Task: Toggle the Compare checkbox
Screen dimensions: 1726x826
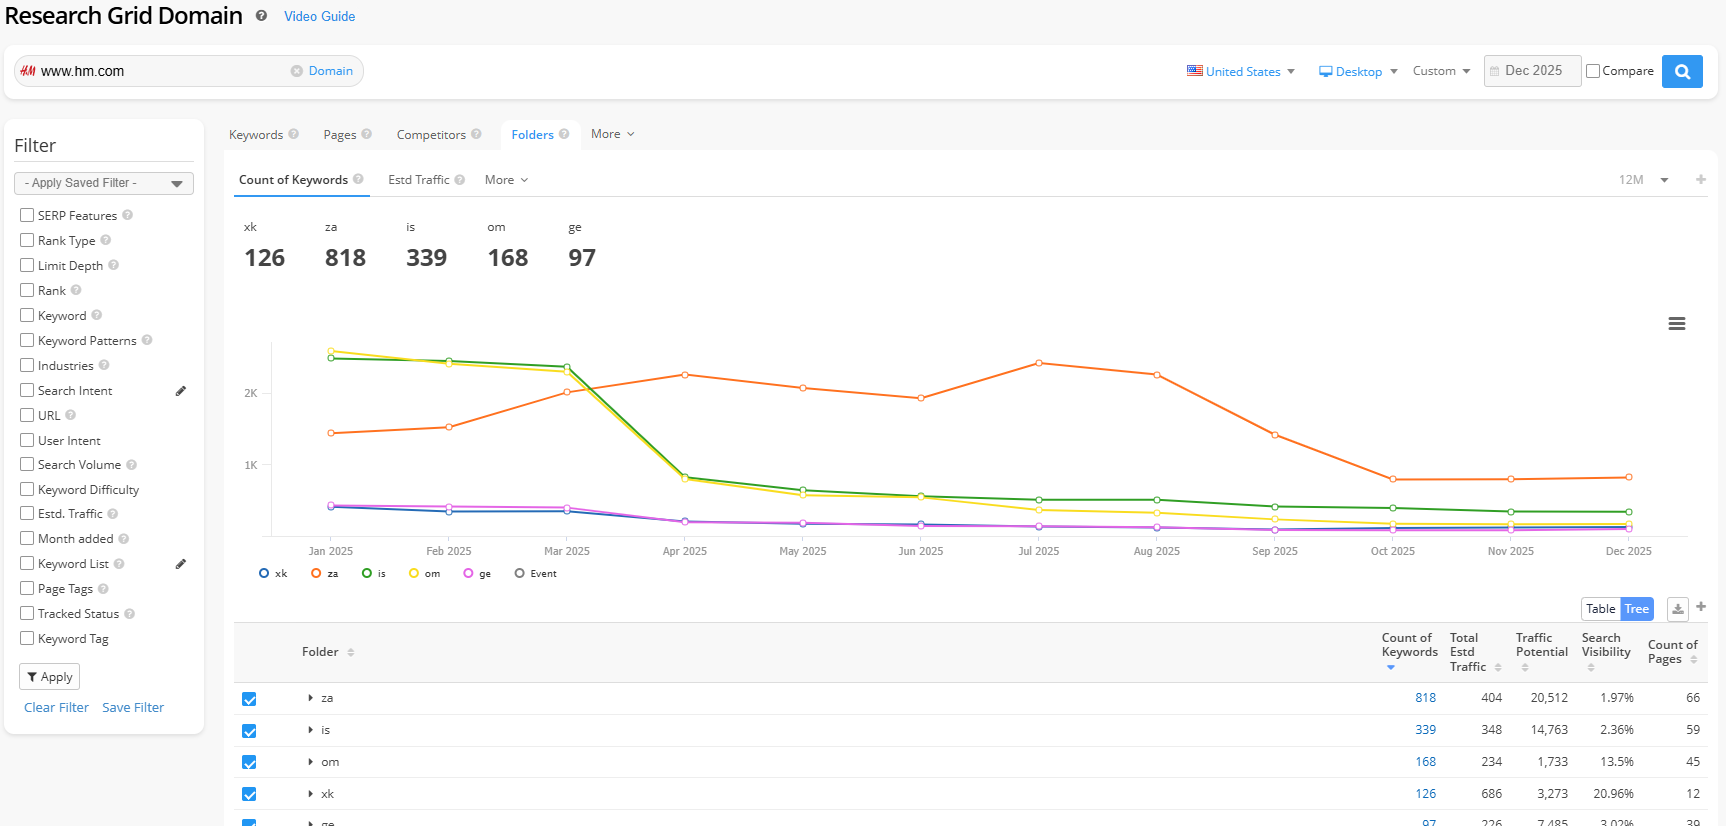Action: click(x=1593, y=71)
